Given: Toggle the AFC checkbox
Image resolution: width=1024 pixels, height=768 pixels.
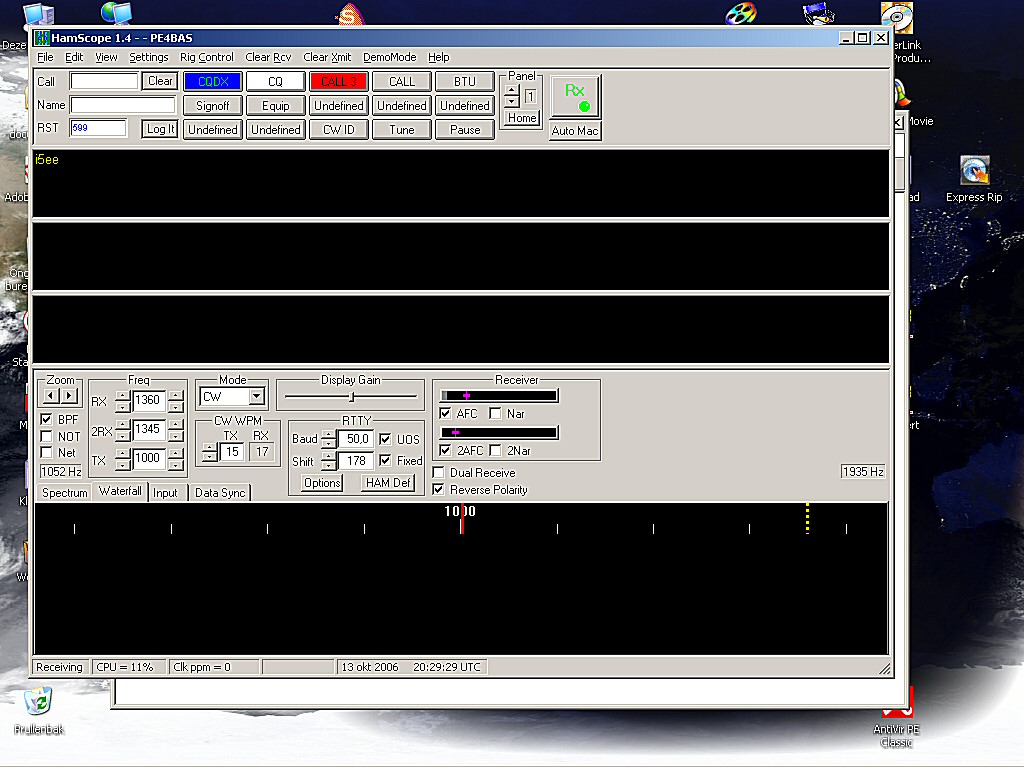Looking at the screenshot, I should 445,413.
